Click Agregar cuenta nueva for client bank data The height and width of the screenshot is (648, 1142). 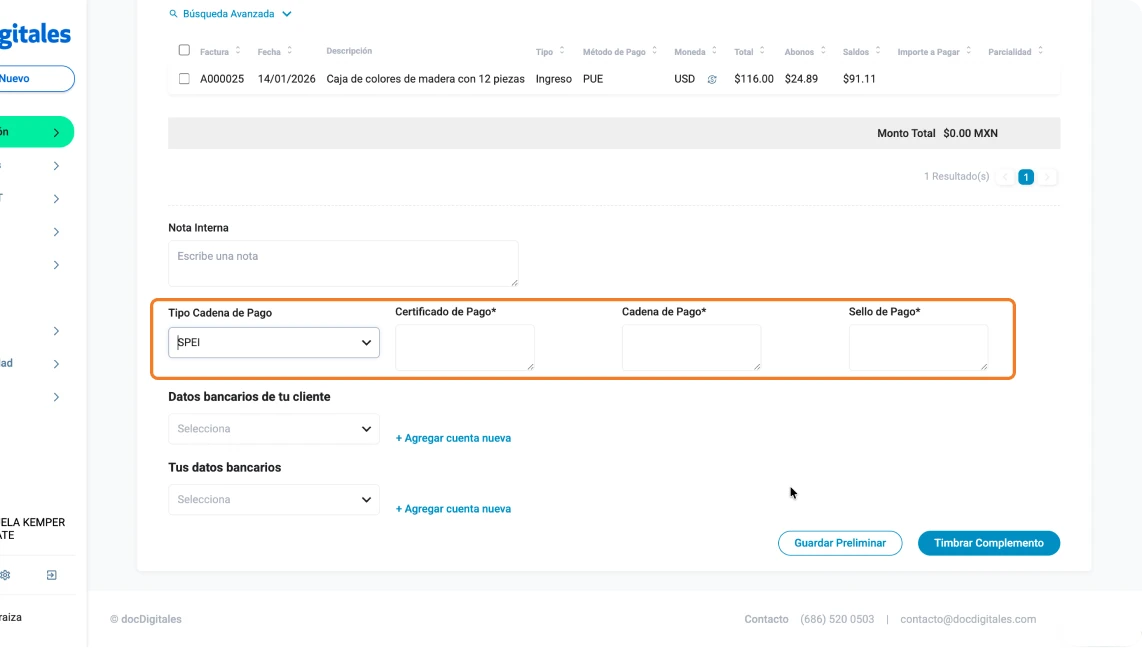click(x=453, y=438)
